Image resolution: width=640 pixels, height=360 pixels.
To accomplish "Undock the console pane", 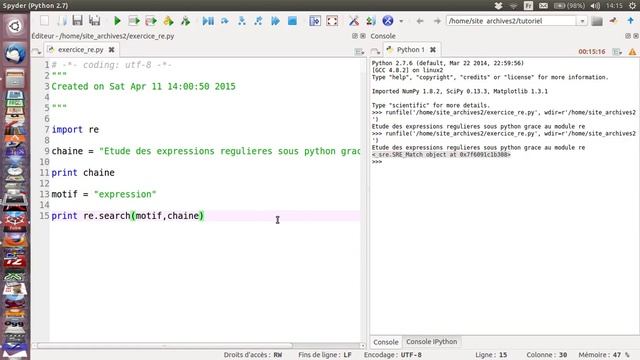I will click(628, 36).
